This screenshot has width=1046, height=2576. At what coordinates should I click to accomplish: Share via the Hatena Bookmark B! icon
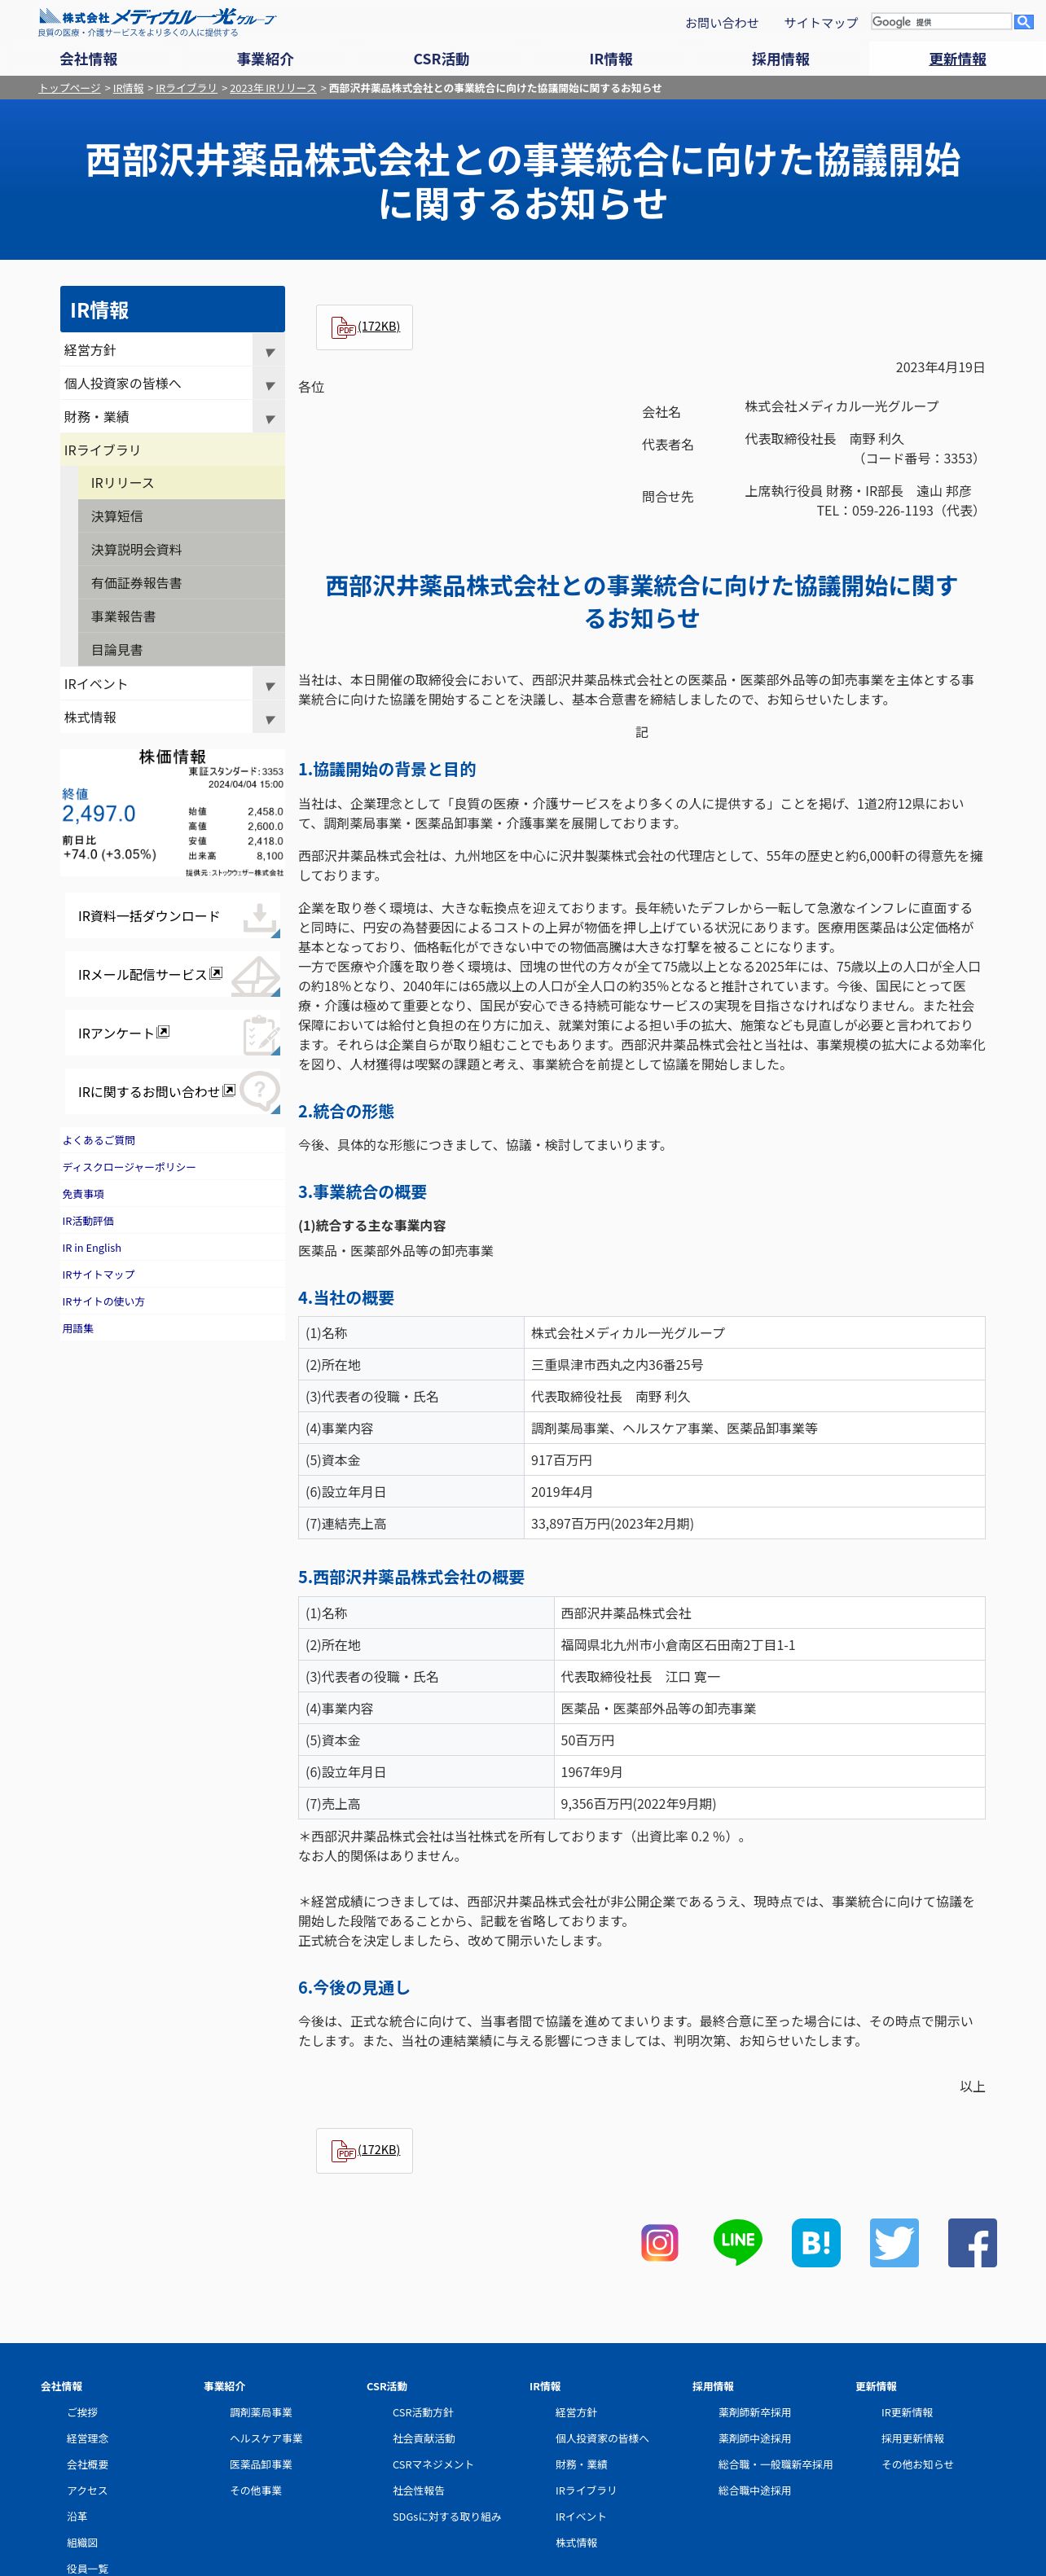coord(816,2242)
